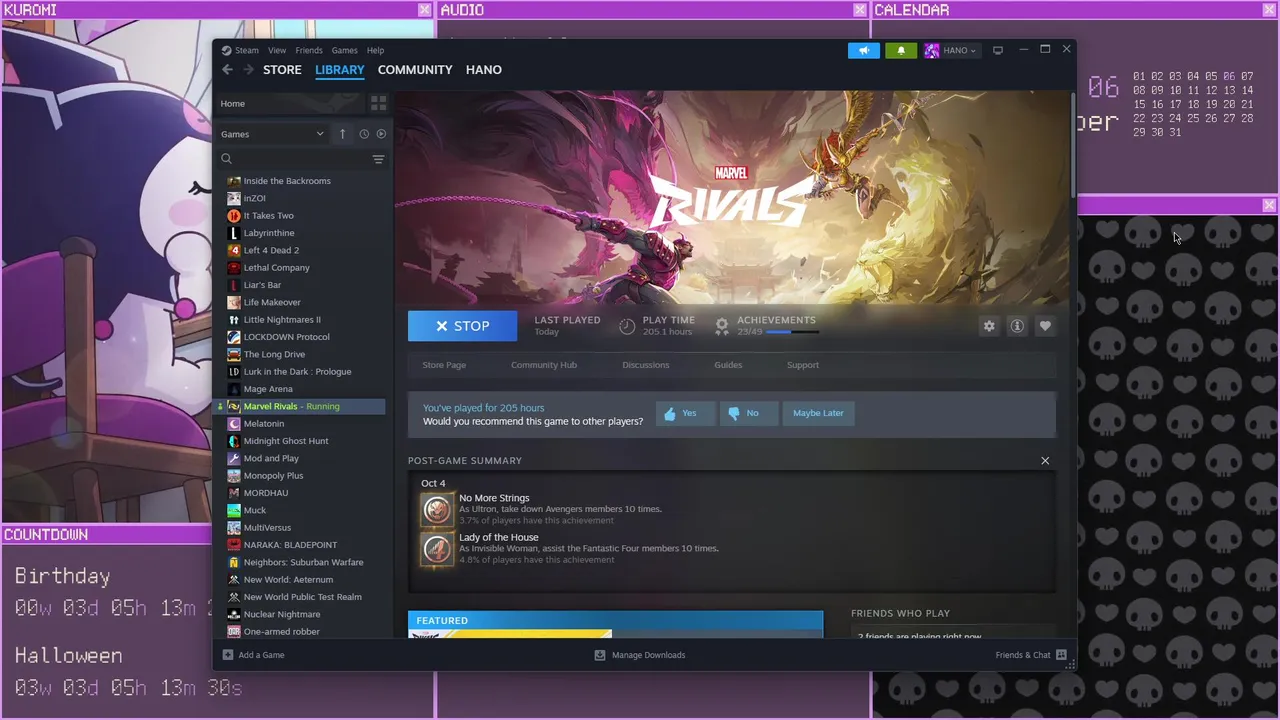Open the Home button in library sidebar
Image resolution: width=1280 pixels, height=720 pixels.
[x=290, y=103]
